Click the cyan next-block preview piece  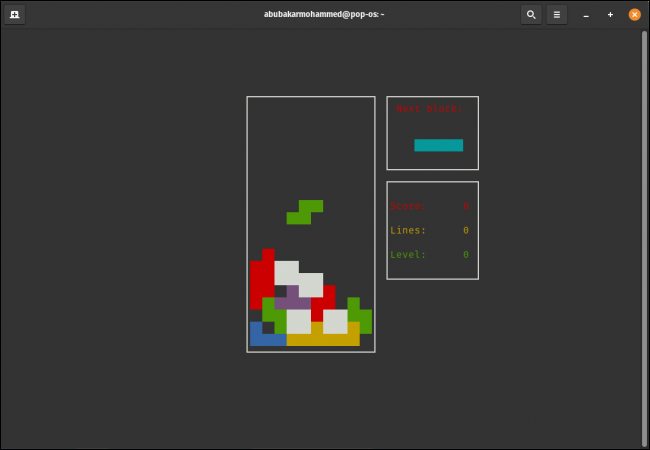tap(438, 145)
